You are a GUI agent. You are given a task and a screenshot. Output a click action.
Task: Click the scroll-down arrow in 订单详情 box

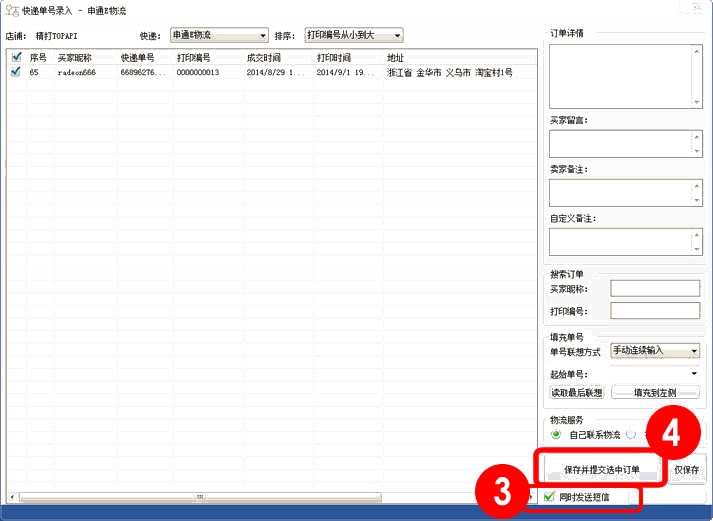click(696, 102)
